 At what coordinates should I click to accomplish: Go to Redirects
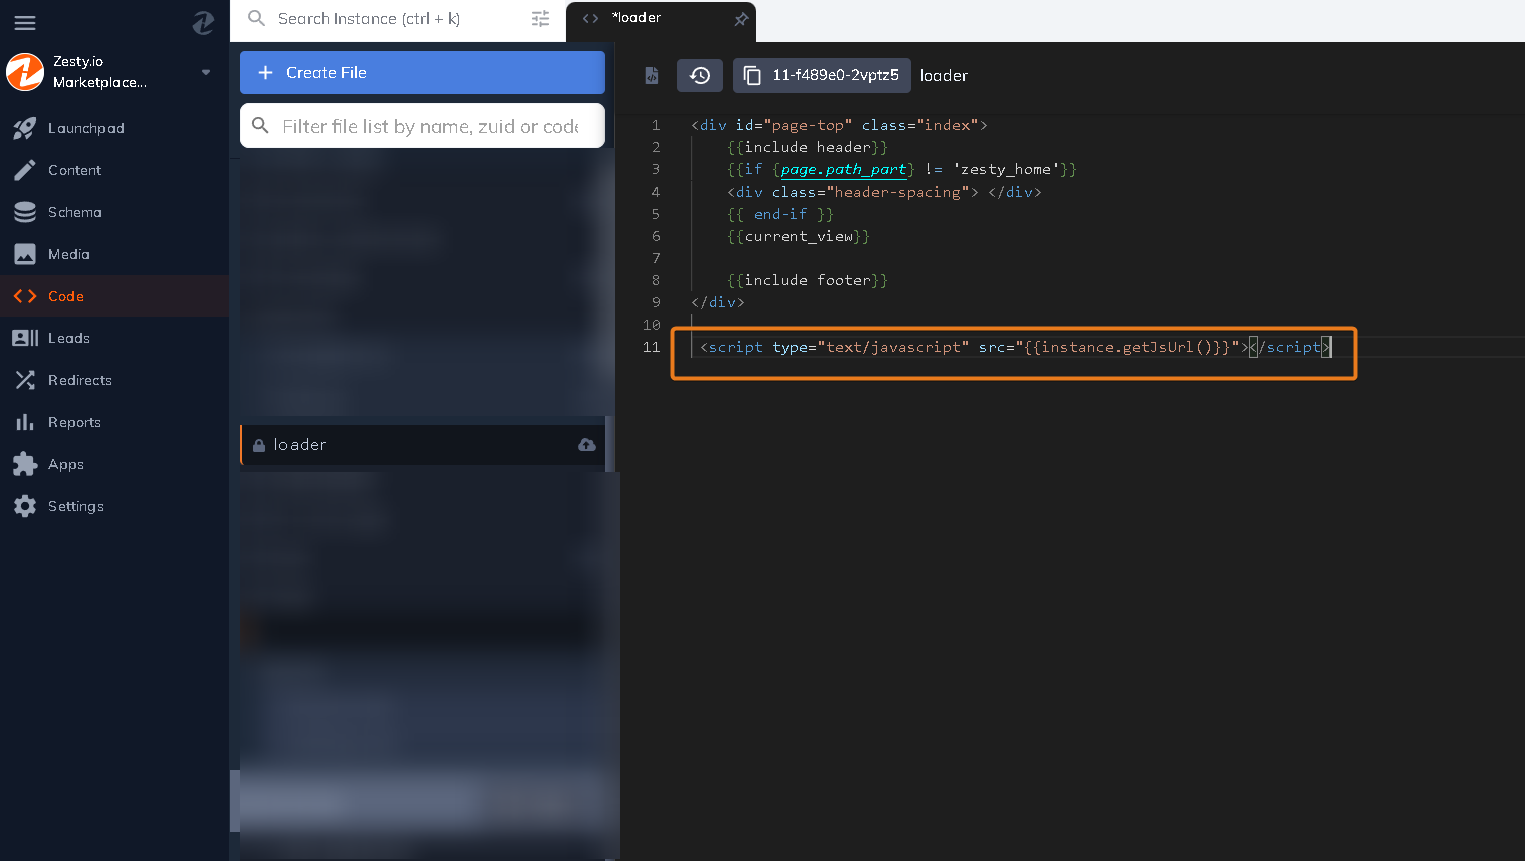(x=114, y=380)
